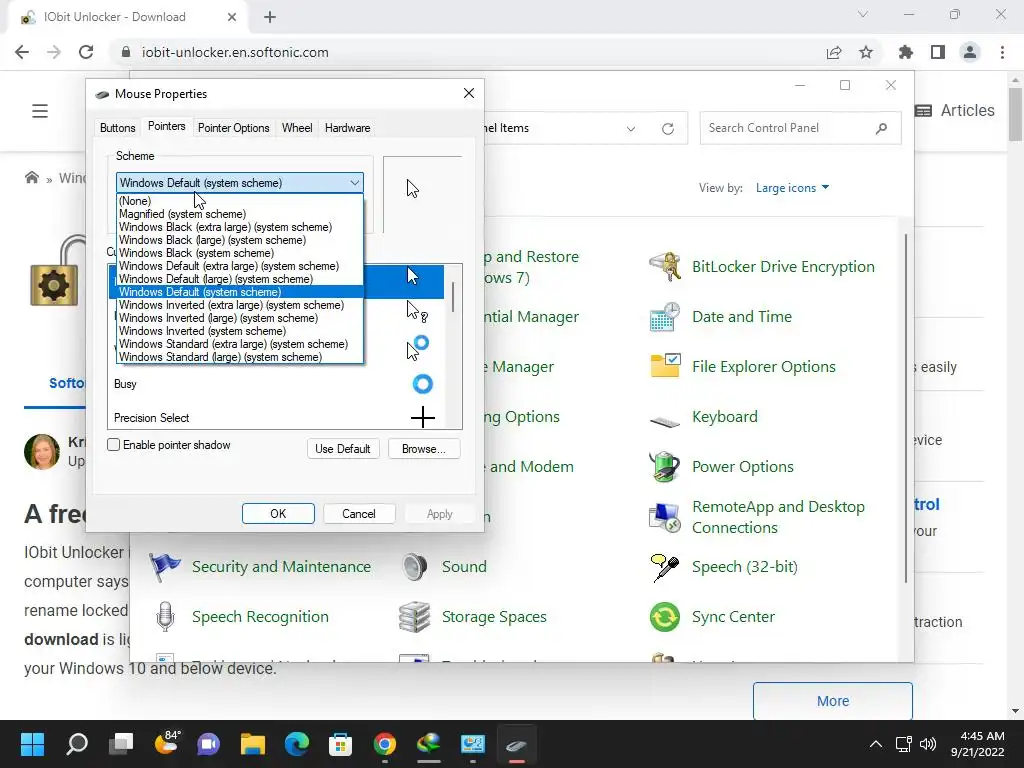Select the Precision Select pointer row
The image size is (1024, 768).
tap(277, 417)
